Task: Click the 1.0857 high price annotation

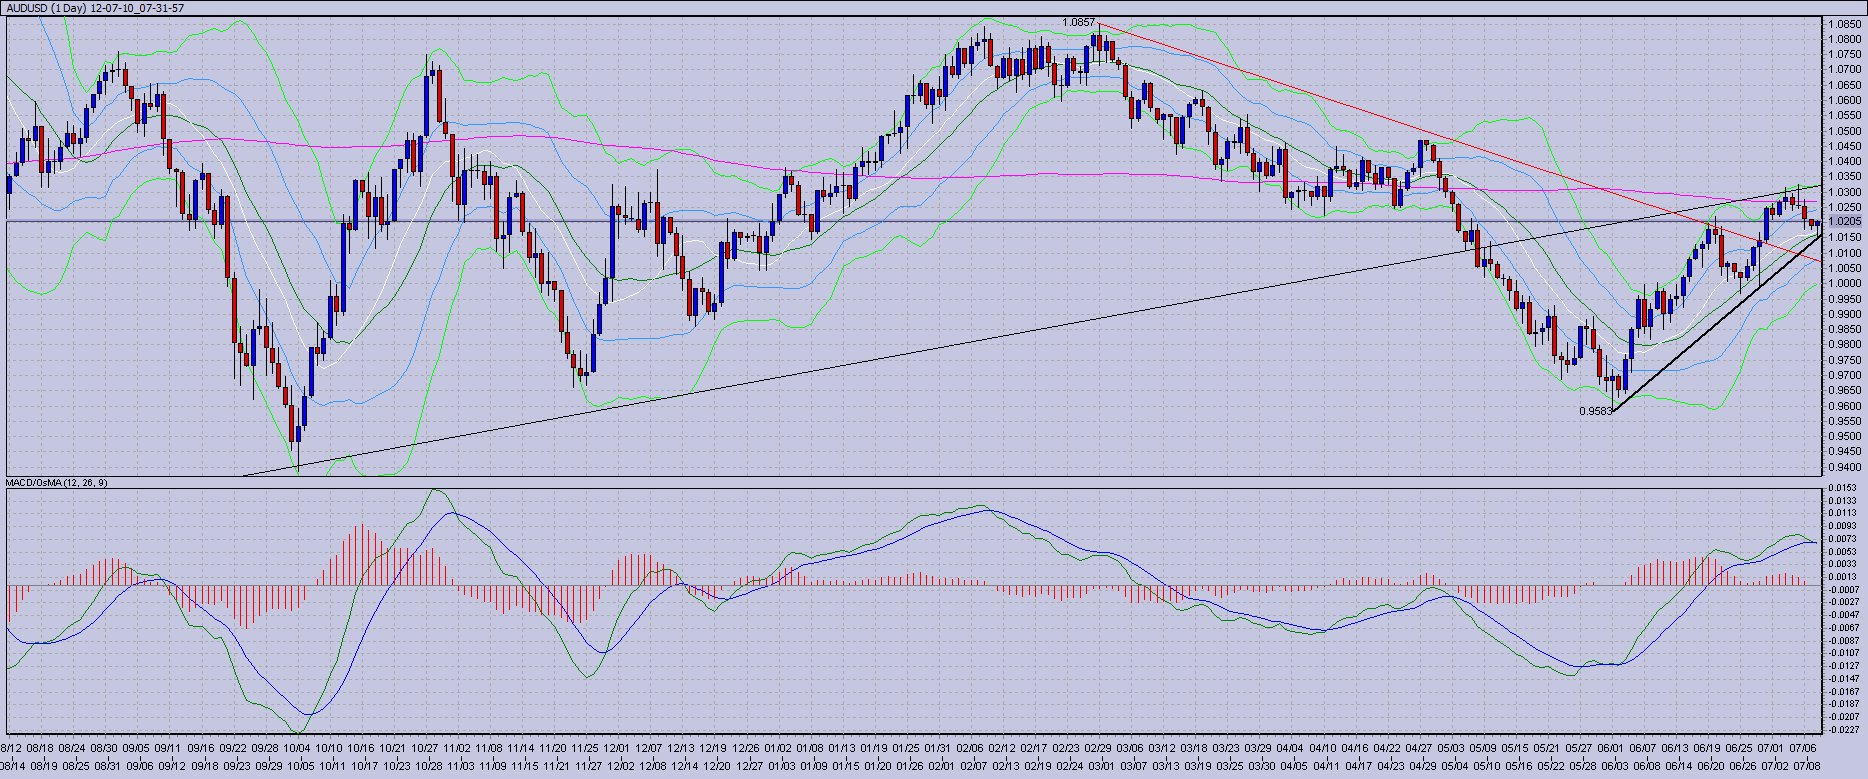Action: pos(1079,22)
